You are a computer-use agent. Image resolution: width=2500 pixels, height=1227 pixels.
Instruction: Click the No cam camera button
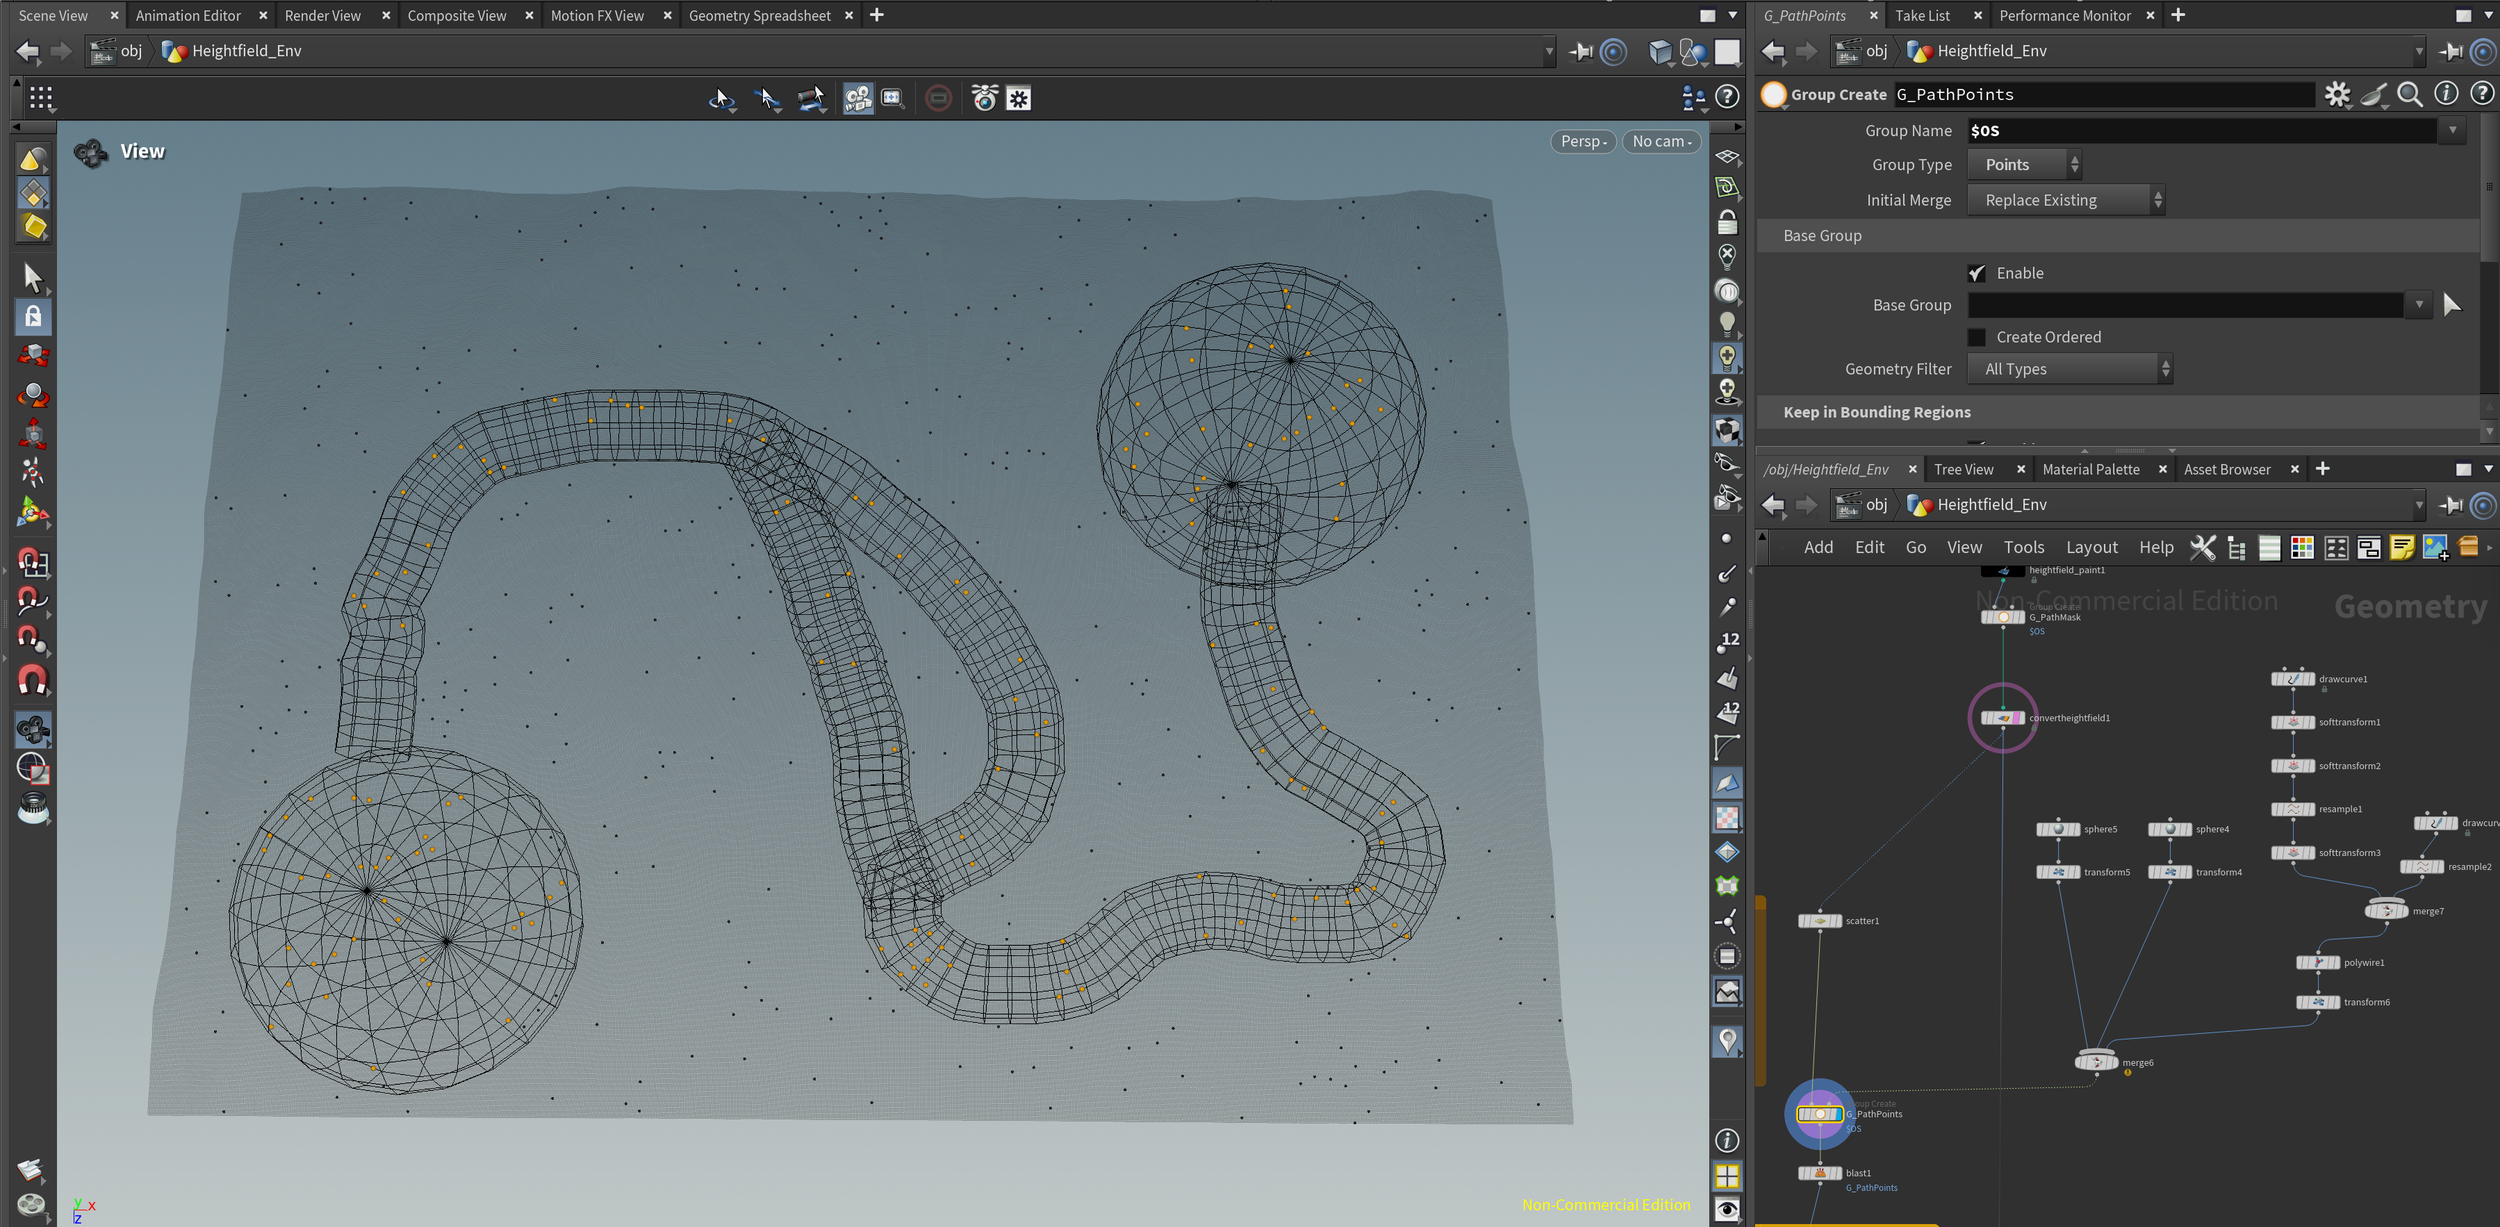[x=1661, y=141]
